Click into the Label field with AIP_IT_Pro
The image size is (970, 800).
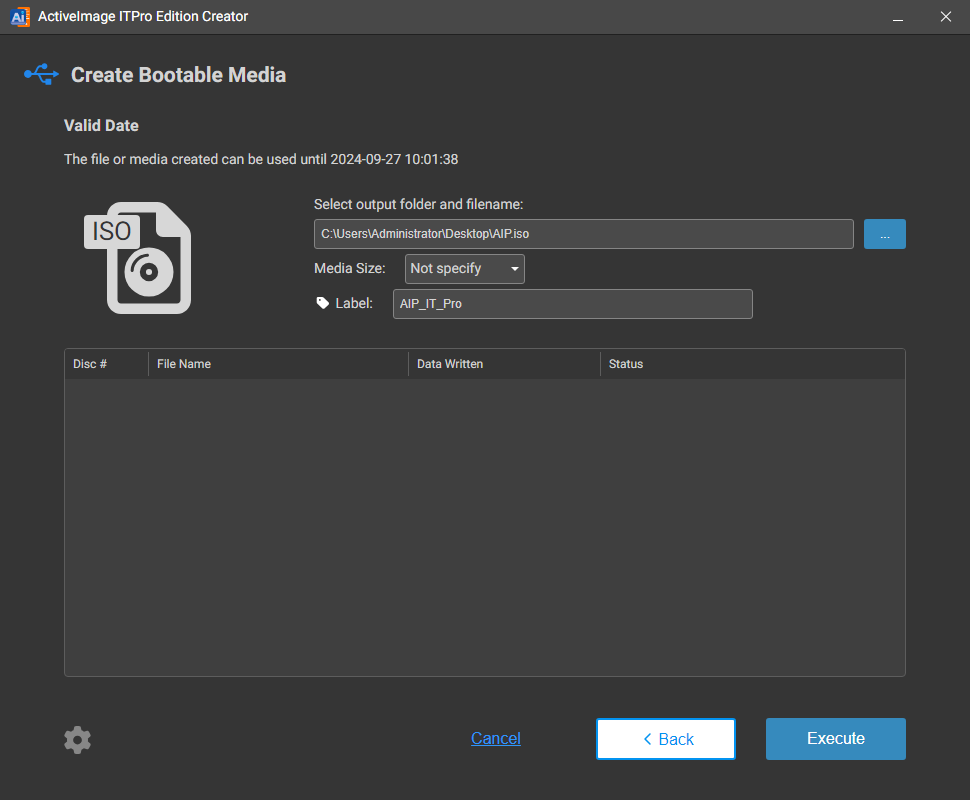tap(572, 304)
